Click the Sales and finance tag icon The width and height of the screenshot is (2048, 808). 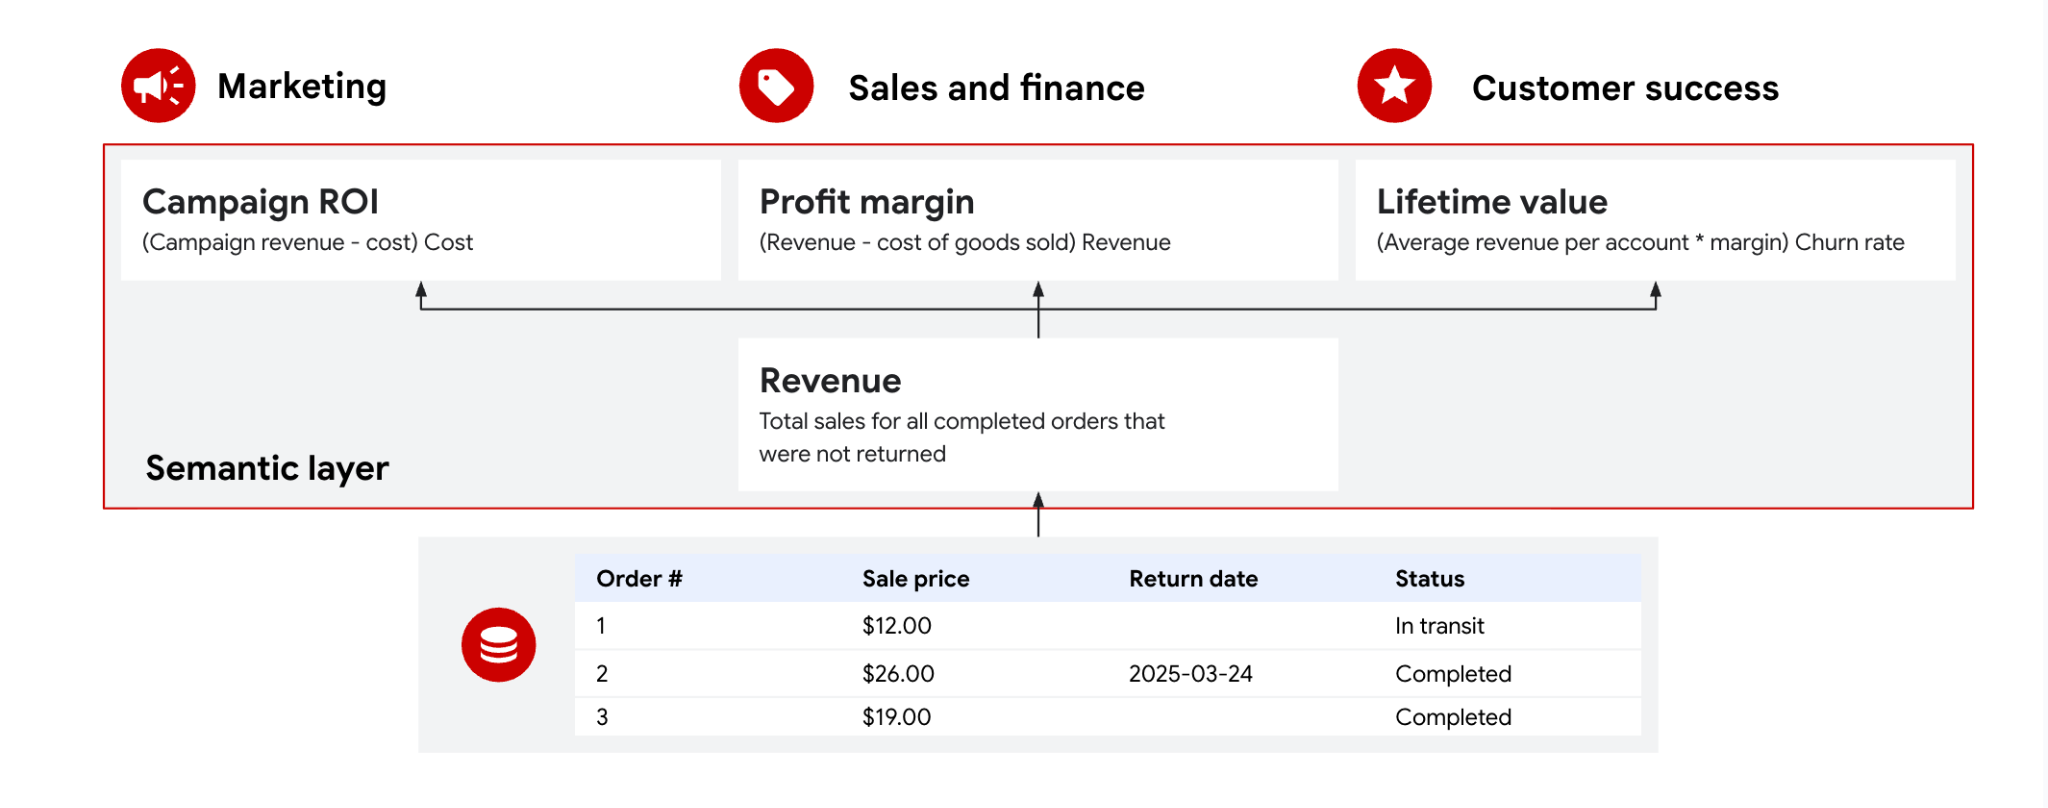coord(776,86)
